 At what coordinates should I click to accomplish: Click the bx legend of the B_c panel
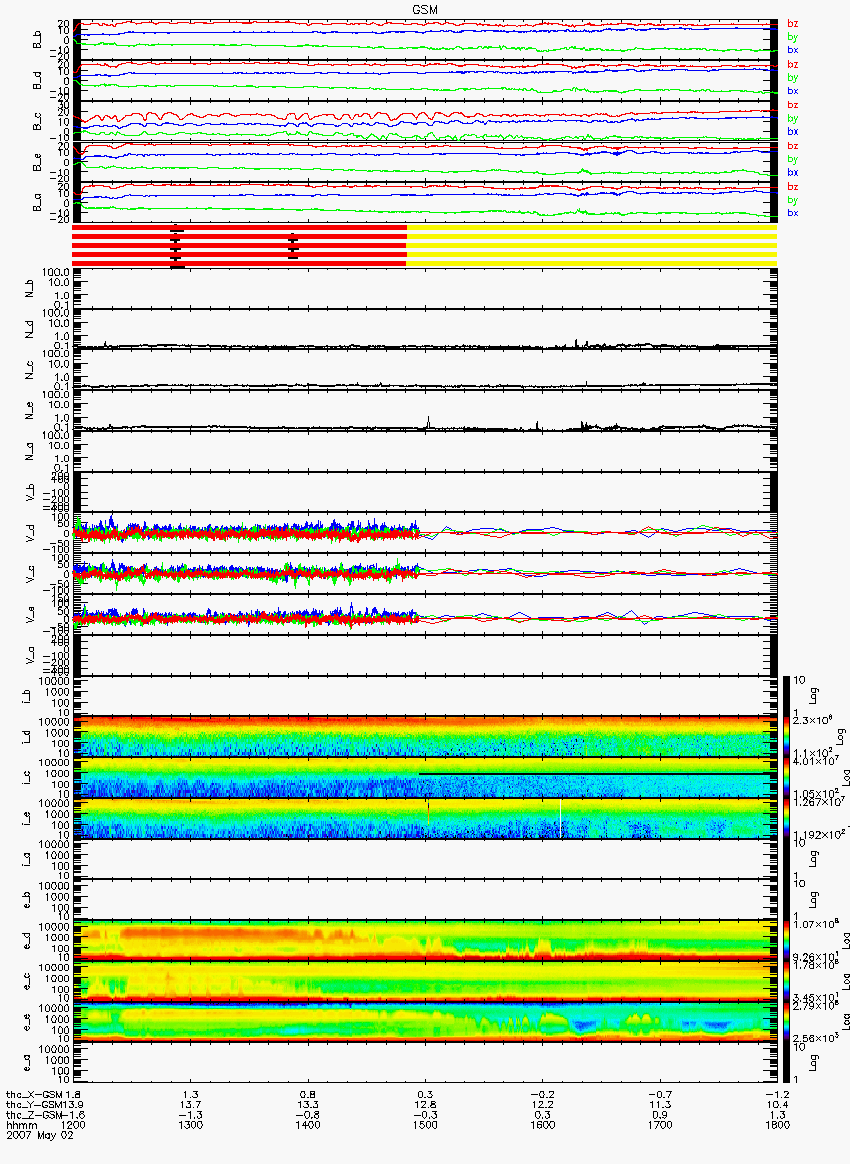[x=792, y=131]
